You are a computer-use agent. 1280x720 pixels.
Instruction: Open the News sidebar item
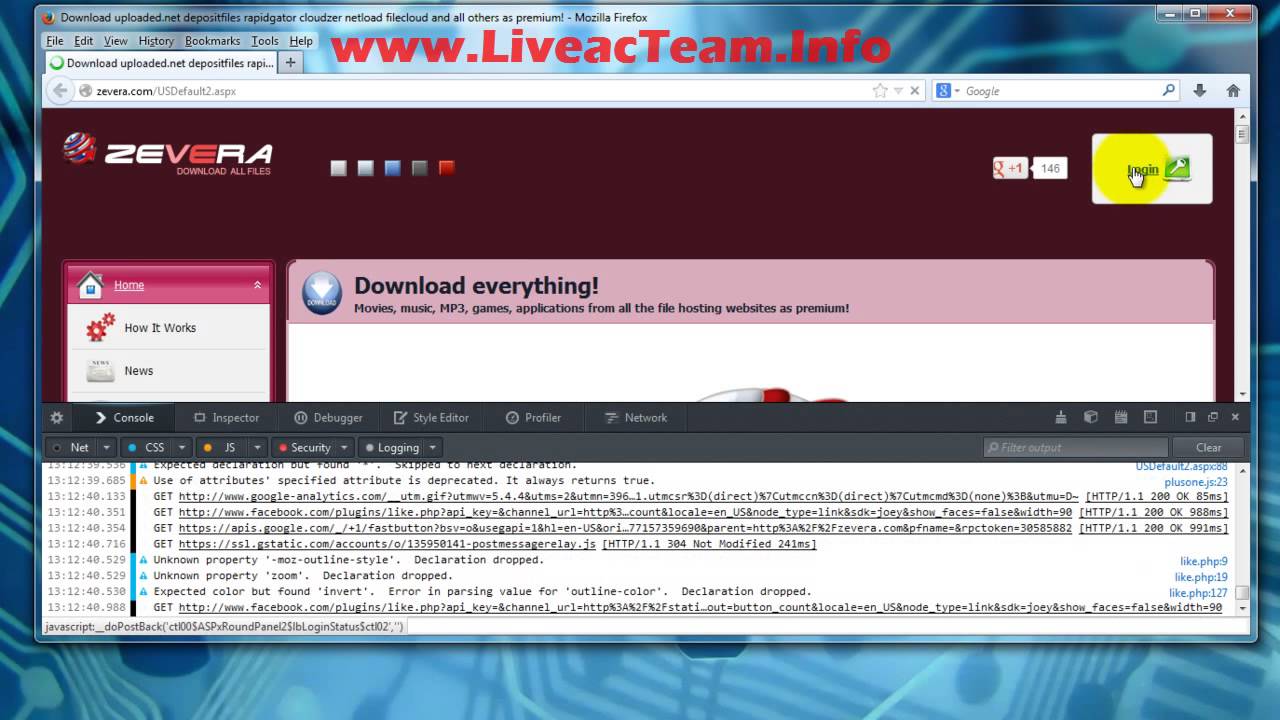click(x=139, y=371)
